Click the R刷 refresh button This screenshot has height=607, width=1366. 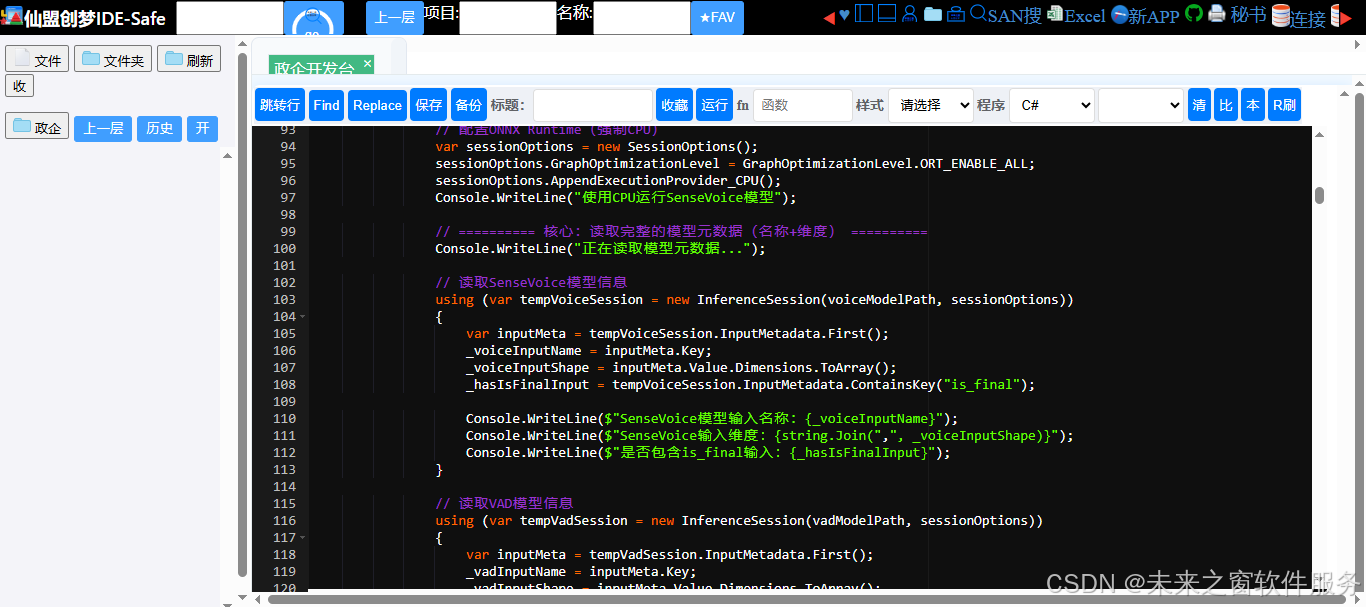(1284, 105)
